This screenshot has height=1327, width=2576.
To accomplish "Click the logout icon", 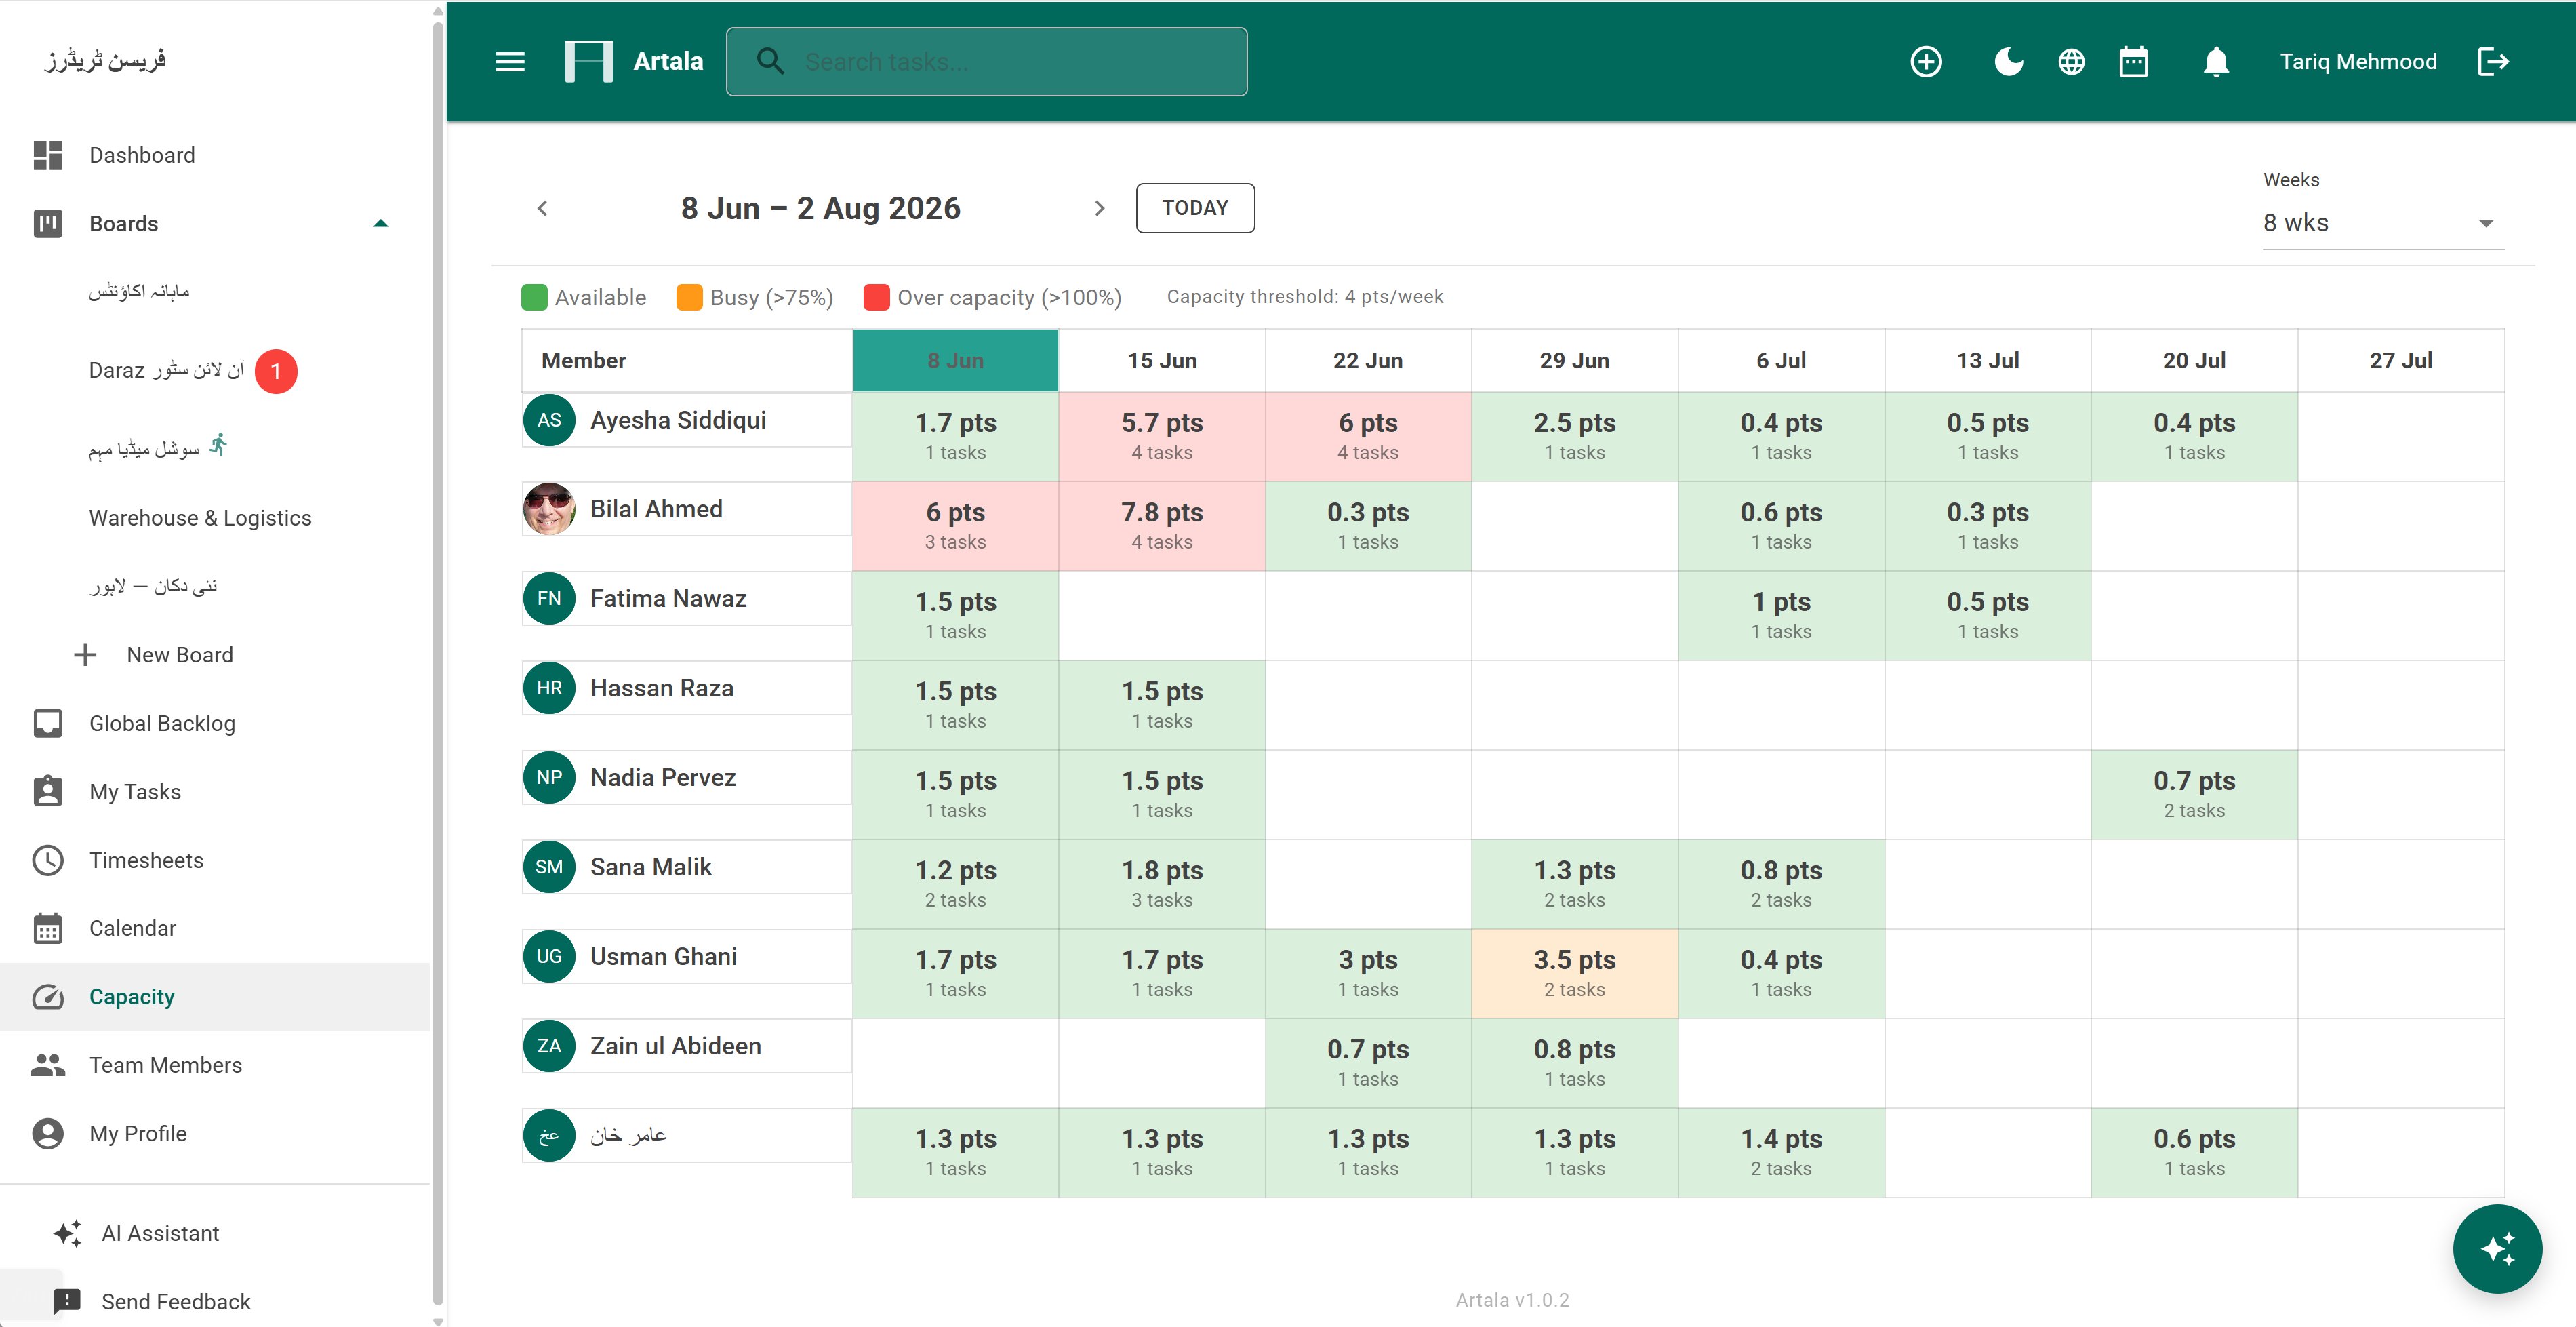I will tap(2493, 62).
